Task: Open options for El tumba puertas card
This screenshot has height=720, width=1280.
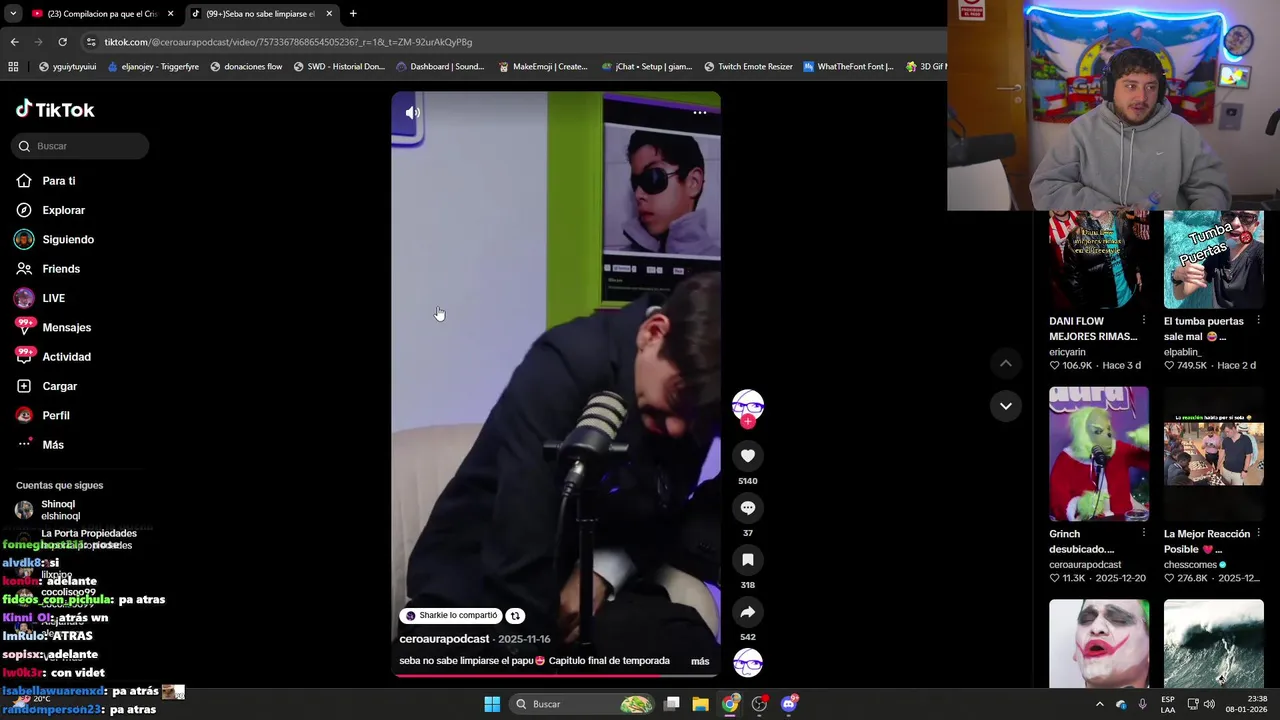Action: 1259,321
